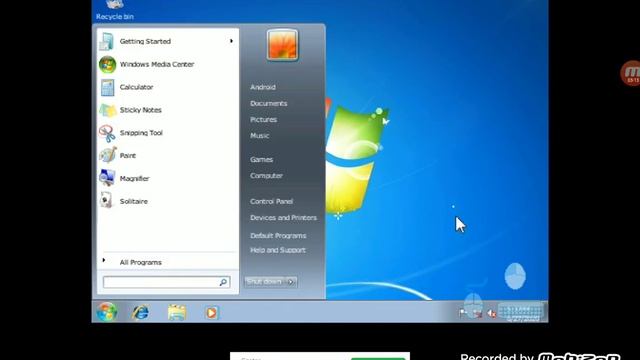The height and width of the screenshot is (360, 640).
Task: Open Devices and Printers
Action: click(283, 218)
